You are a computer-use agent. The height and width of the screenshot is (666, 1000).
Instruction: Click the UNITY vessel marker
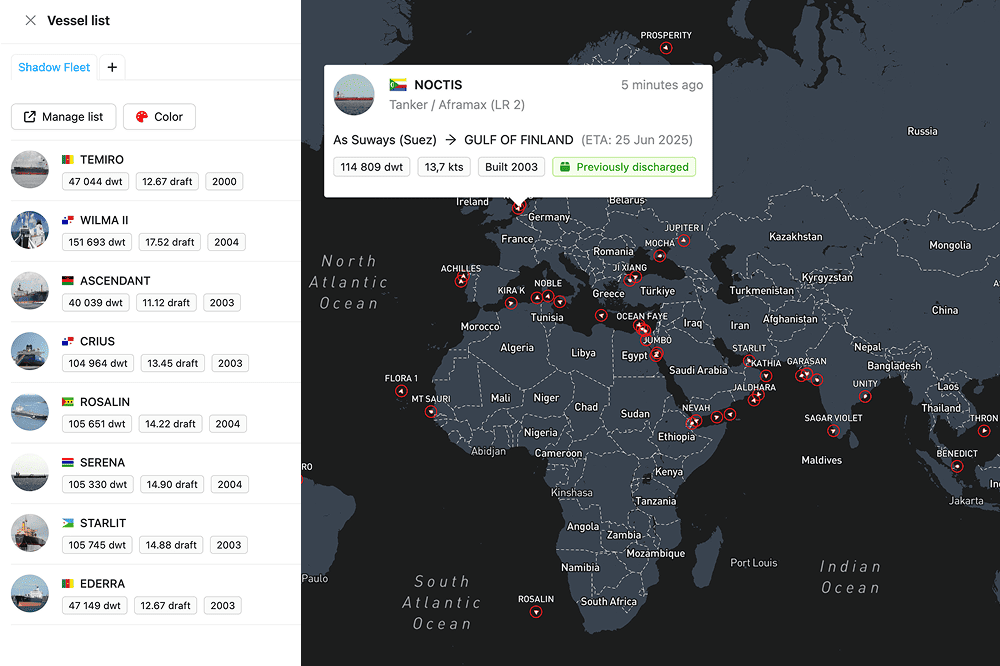click(865, 396)
